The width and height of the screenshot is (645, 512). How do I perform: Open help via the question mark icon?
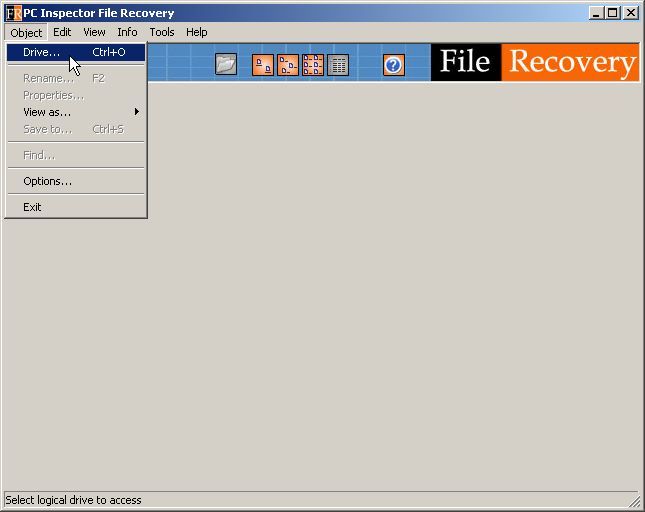pos(394,65)
